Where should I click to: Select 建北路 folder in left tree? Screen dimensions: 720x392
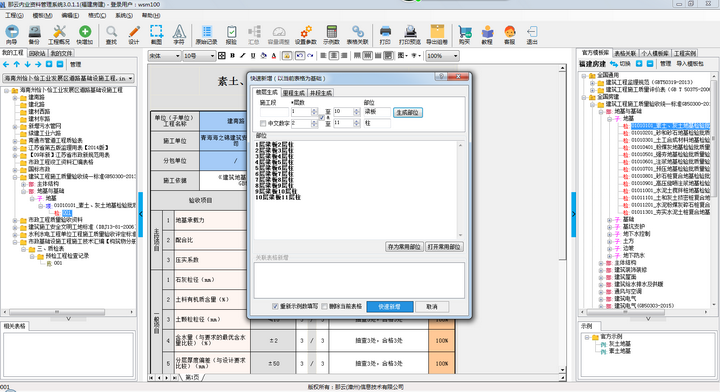36,105
